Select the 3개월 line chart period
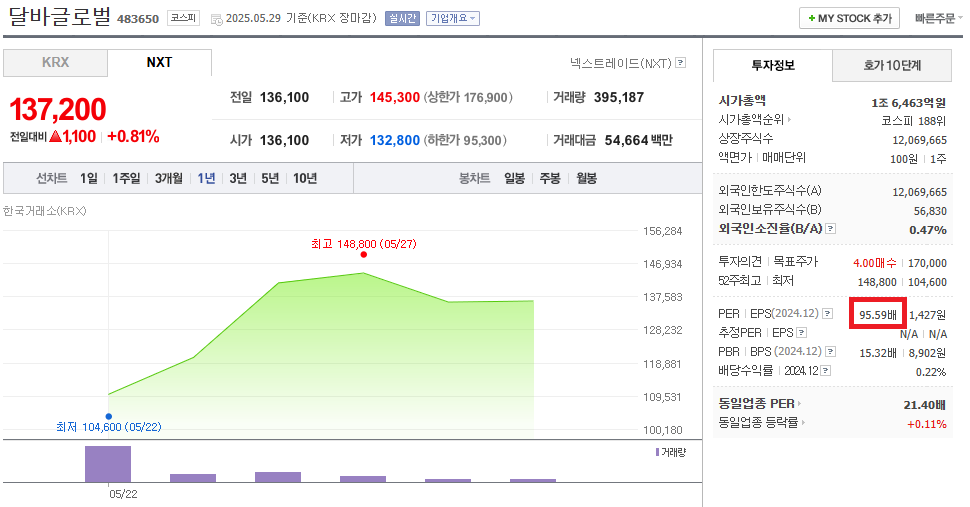 pos(169,178)
